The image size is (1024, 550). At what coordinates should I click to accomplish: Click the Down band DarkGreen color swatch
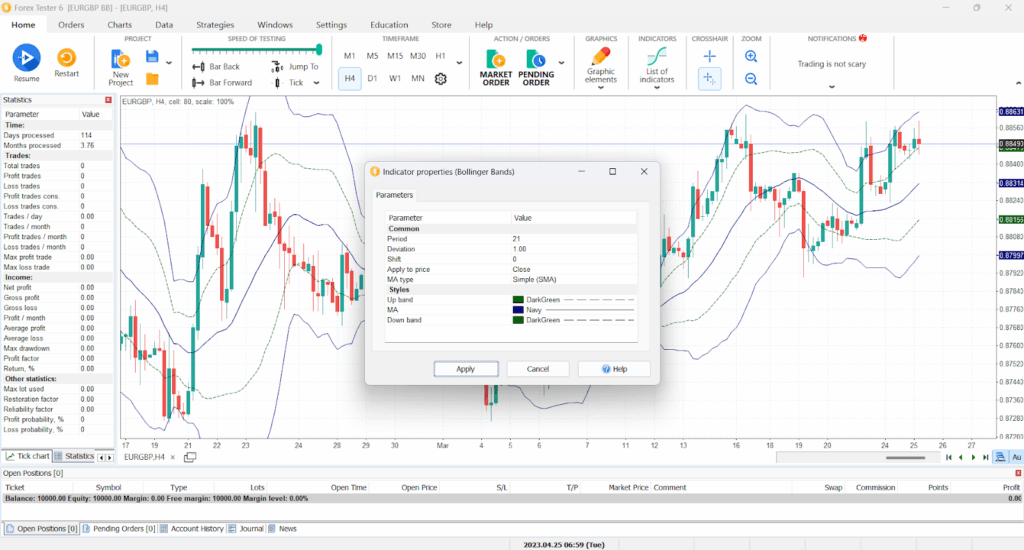click(518, 320)
